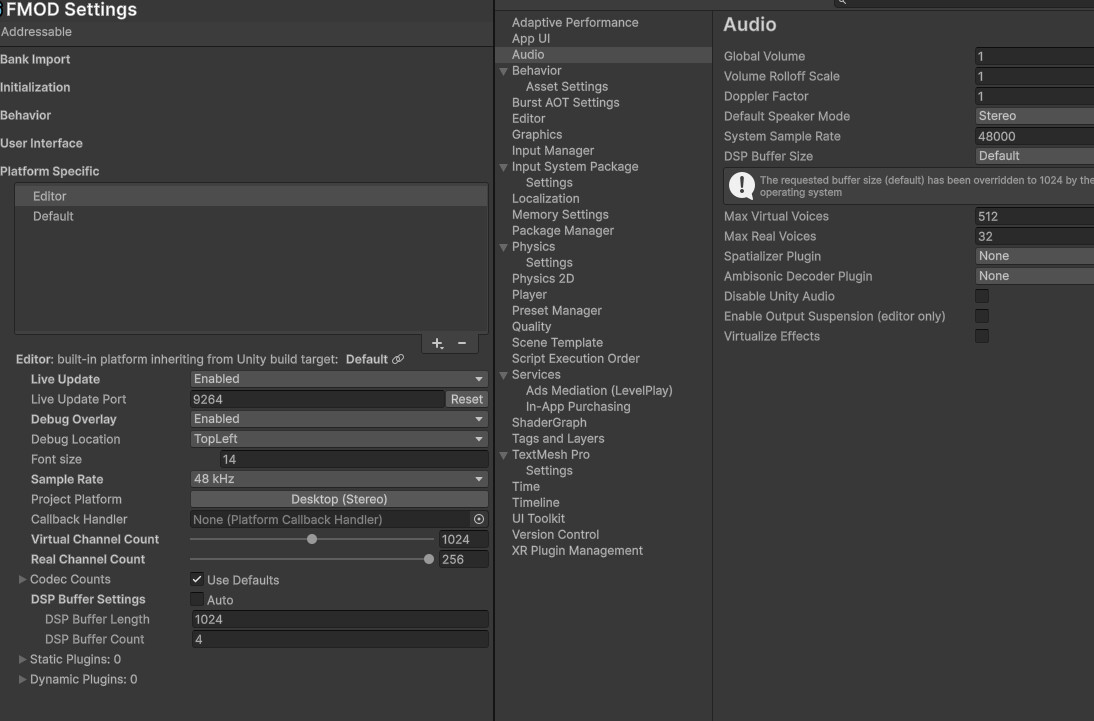Open the Callback Handler object picker
1094x721 pixels.
(479, 519)
